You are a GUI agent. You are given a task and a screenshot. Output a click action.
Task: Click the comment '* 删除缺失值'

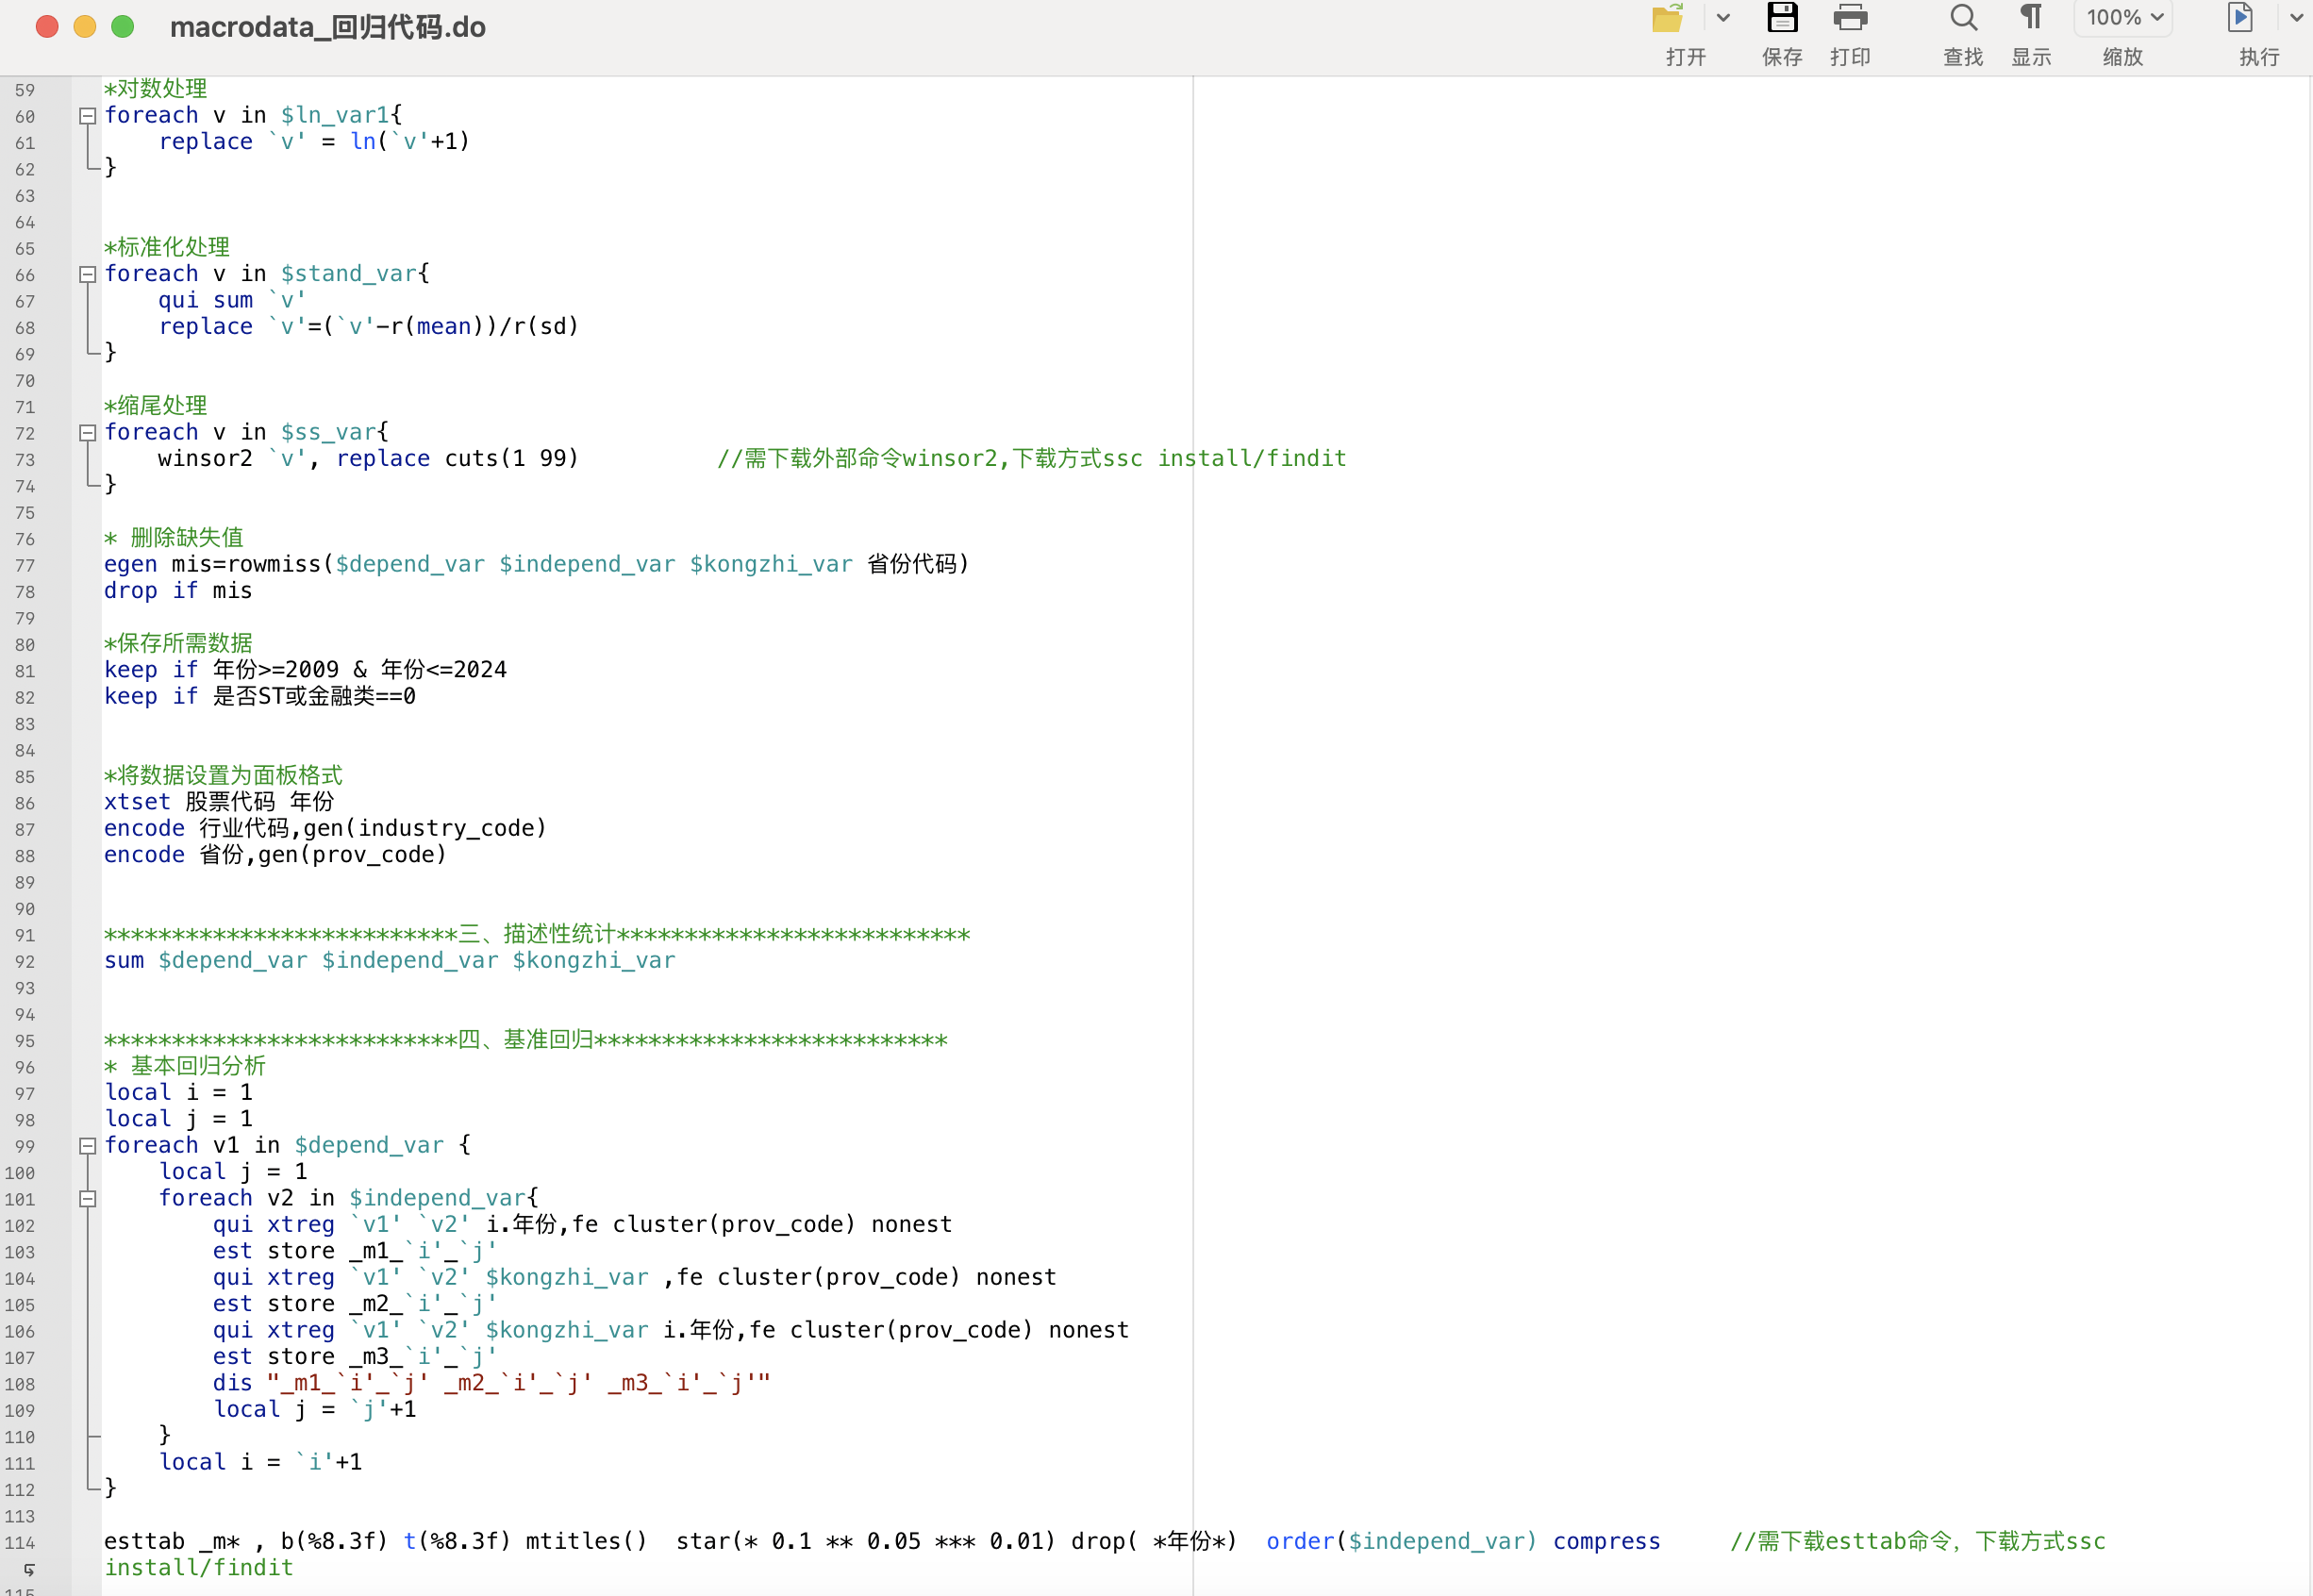coord(174,537)
